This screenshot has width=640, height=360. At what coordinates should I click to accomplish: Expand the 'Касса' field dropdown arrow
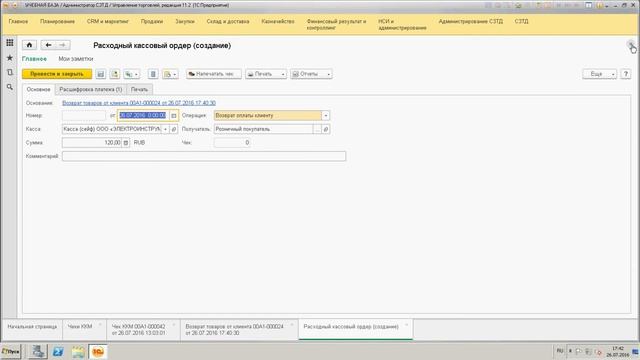tap(165, 129)
